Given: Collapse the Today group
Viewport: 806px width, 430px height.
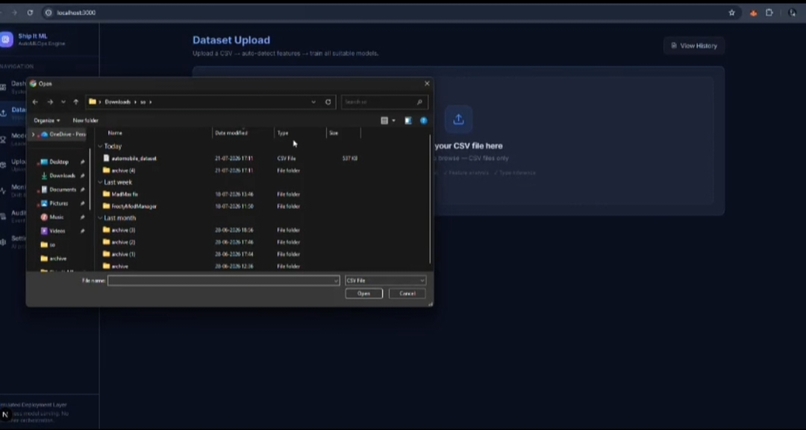Looking at the screenshot, I should [x=100, y=146].
